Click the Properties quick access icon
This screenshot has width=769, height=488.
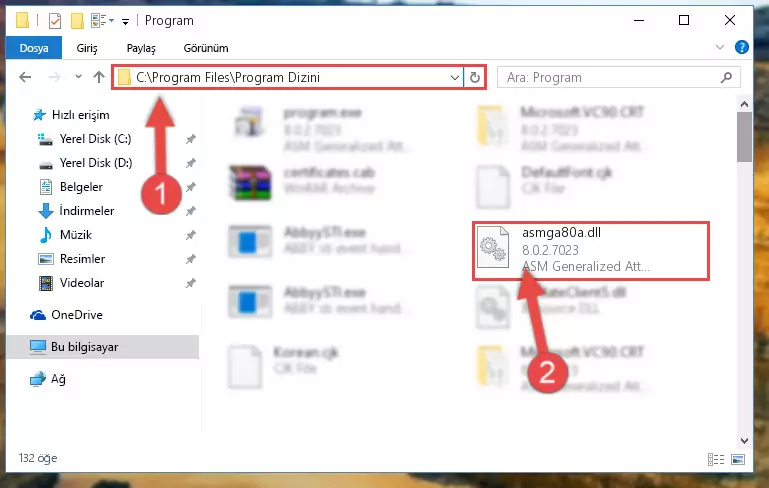coord(55,21)
